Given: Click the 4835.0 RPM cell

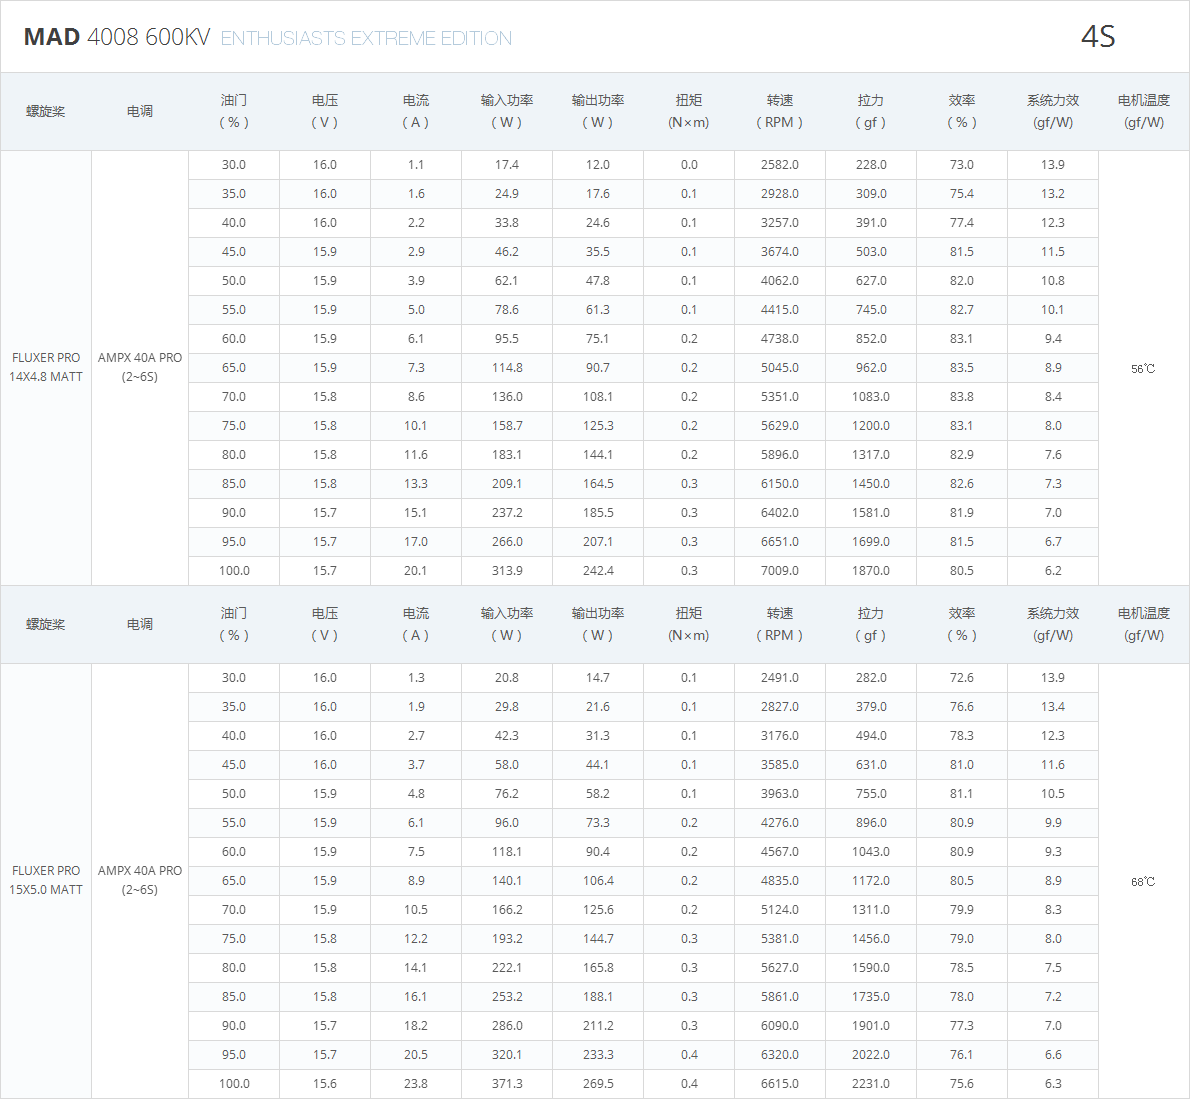Looking at the screenshot, I should click(x=780, y=881).
